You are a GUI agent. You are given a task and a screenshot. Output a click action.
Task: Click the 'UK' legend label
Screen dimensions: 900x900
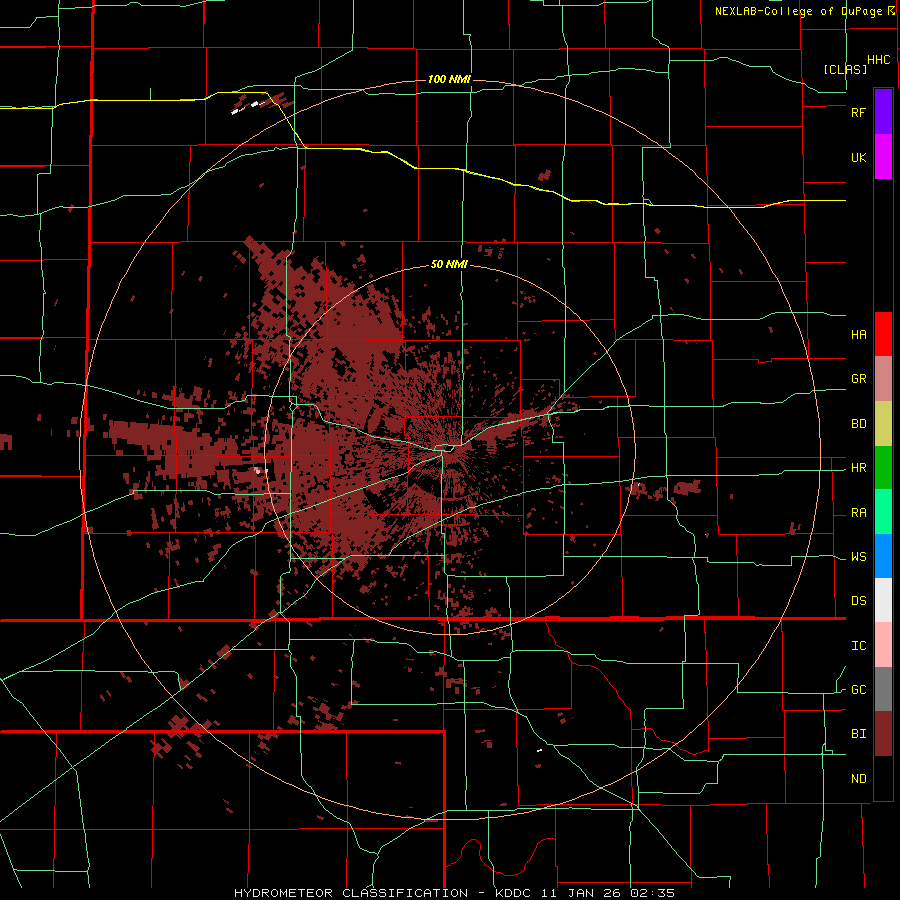(x=858, y=157)
